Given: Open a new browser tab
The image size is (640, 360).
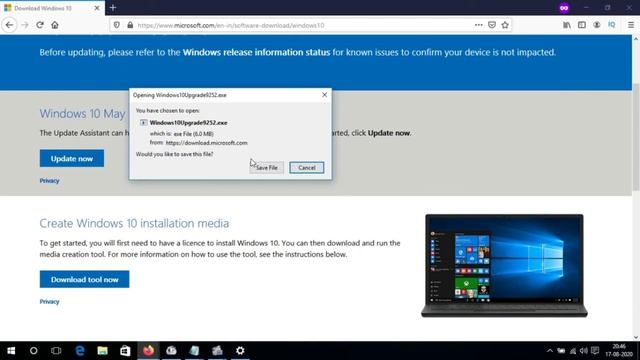Looking at the screenshot, I should [x=113, y=8].
